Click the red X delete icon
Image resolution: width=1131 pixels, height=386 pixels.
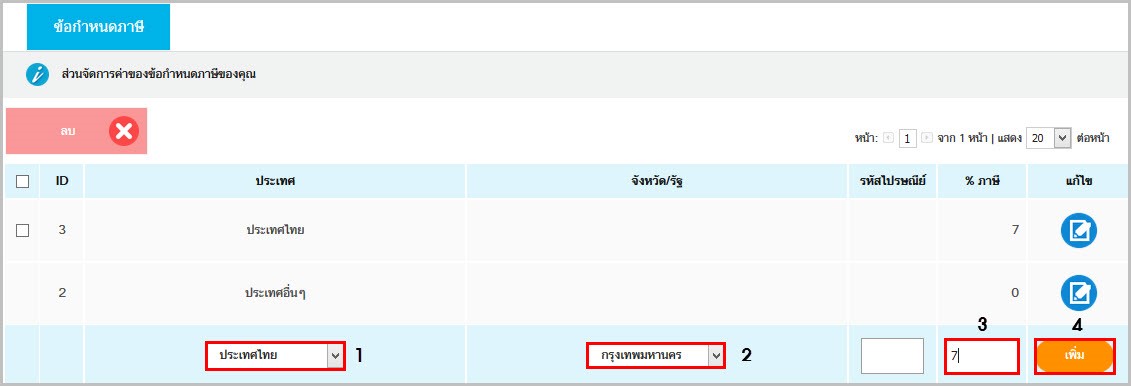[x=124, y=131]
